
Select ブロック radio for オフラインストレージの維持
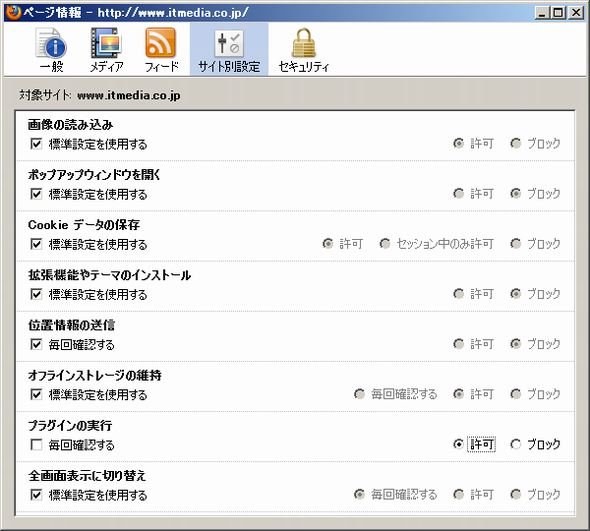click(x=515, y=394)
